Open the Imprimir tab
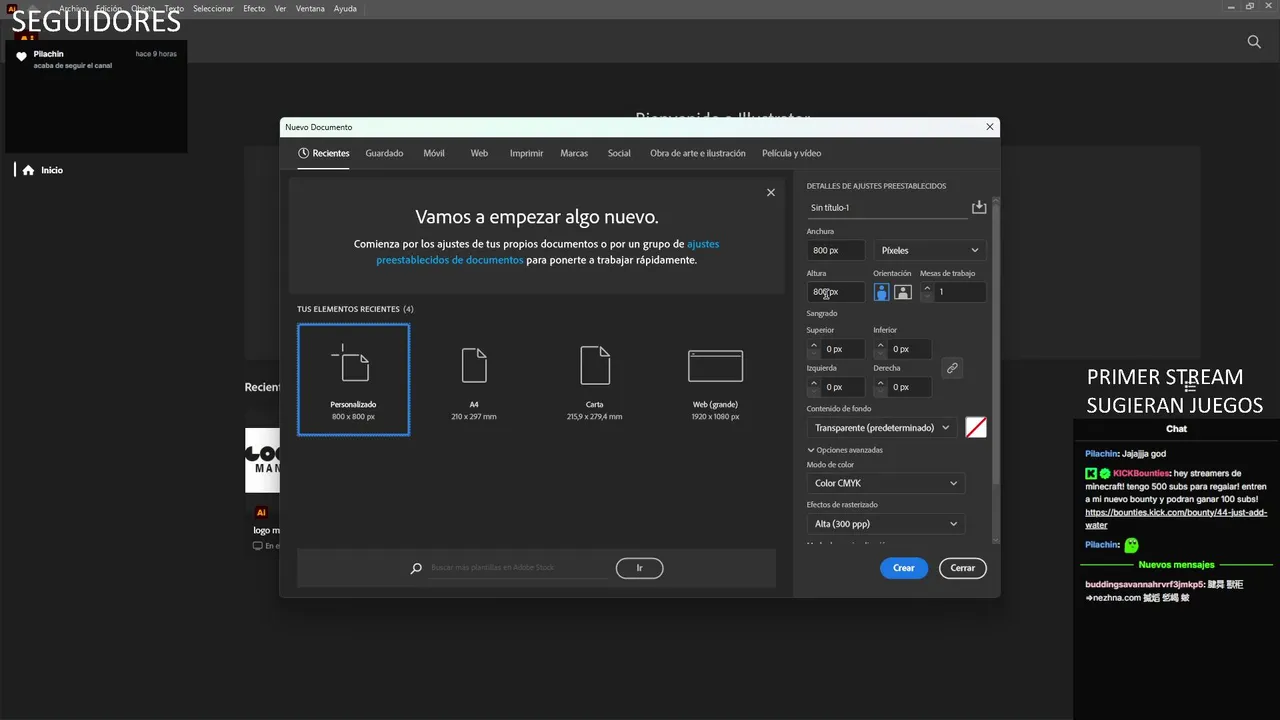This screenshot has width=1280, height=720. click(x=526, y=153)
